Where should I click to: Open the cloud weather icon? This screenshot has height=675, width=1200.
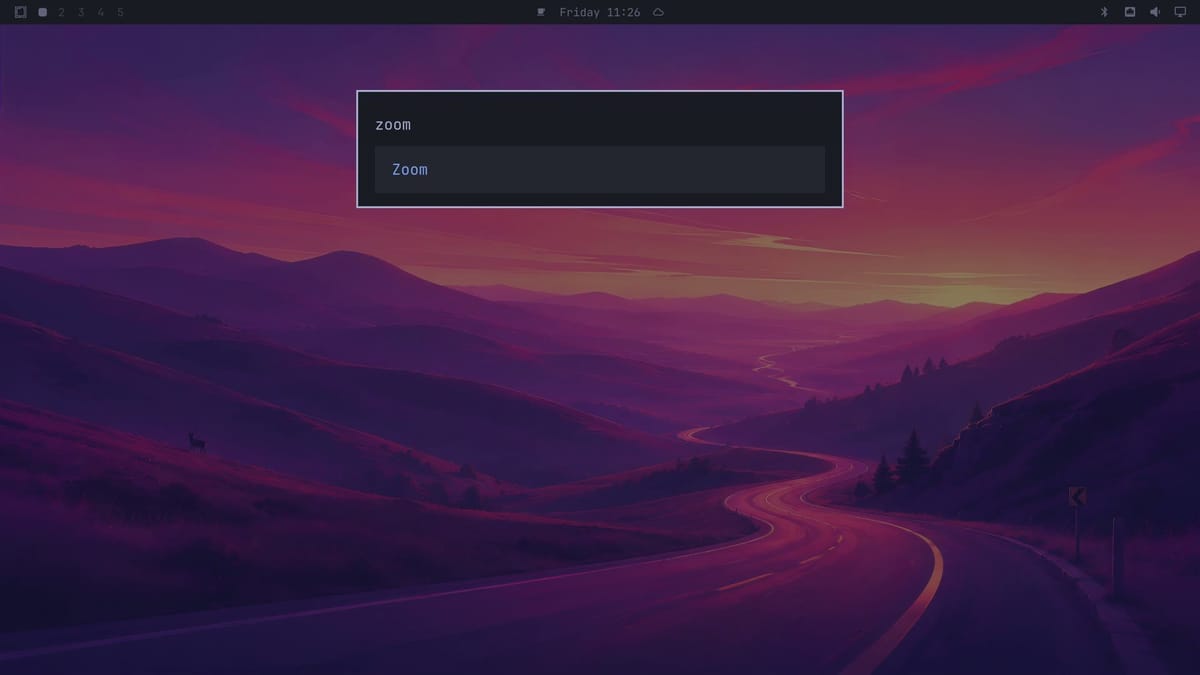(x=658, y=12)
